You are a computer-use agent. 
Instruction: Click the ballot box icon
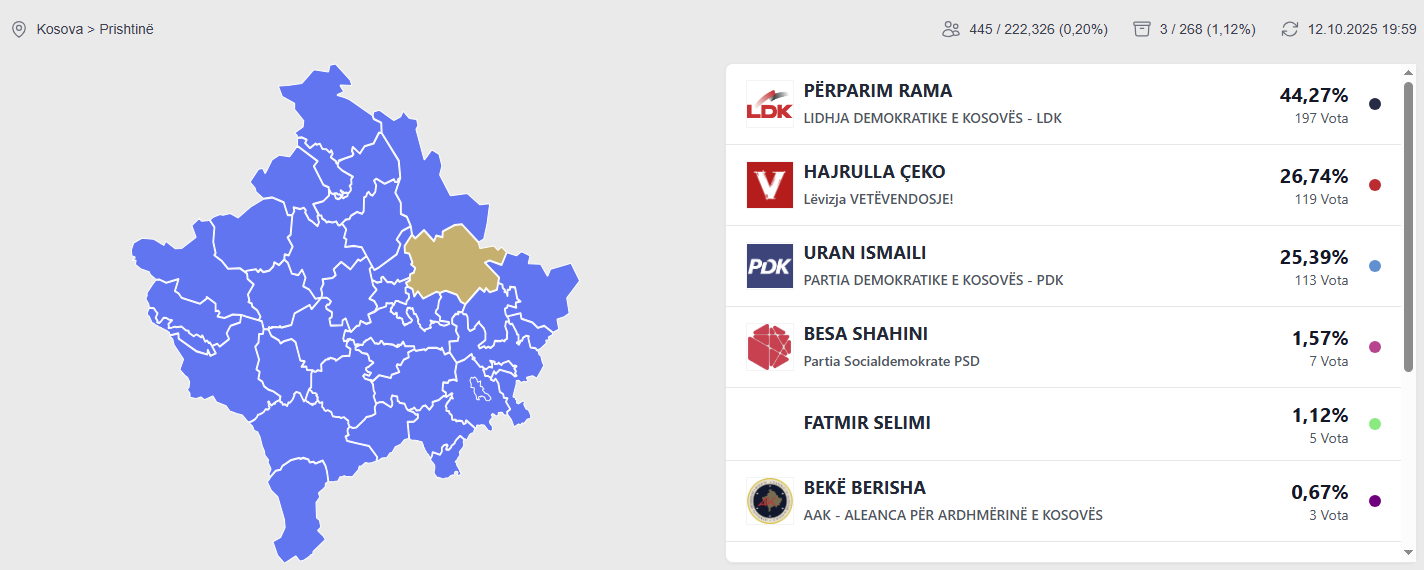pos(1142,29)
